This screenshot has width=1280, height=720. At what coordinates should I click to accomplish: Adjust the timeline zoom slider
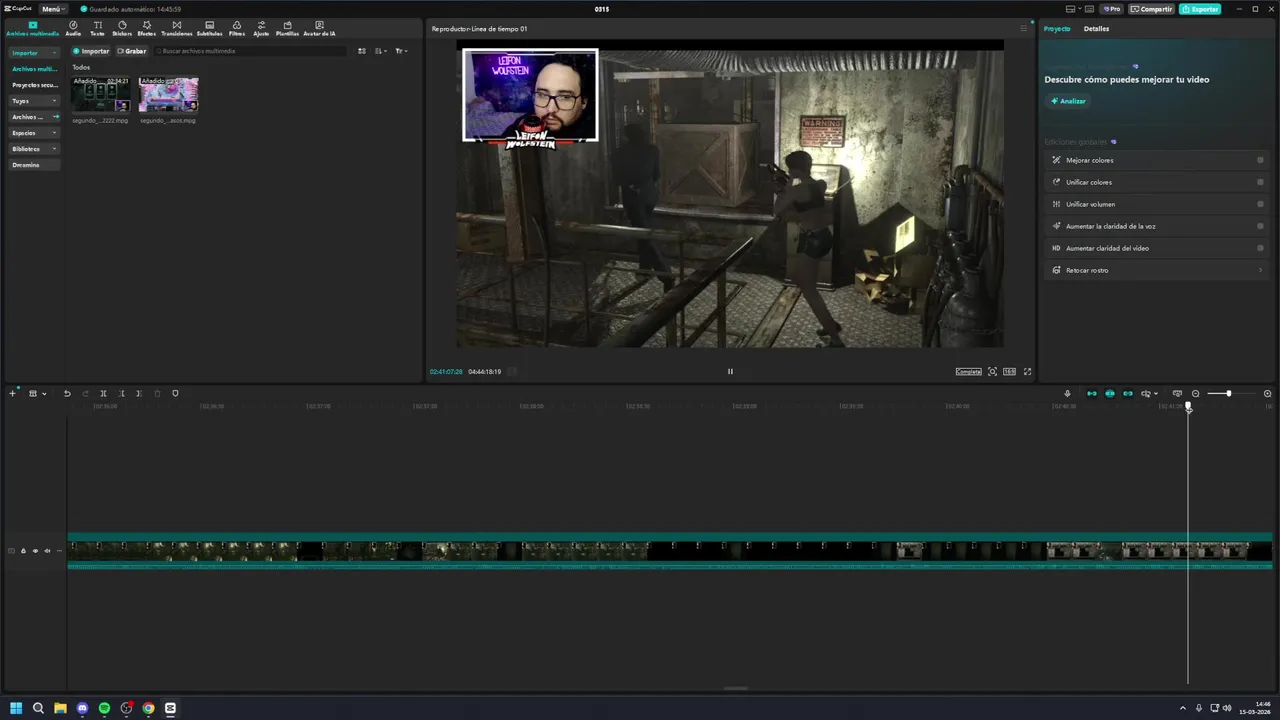[1228, 394]
